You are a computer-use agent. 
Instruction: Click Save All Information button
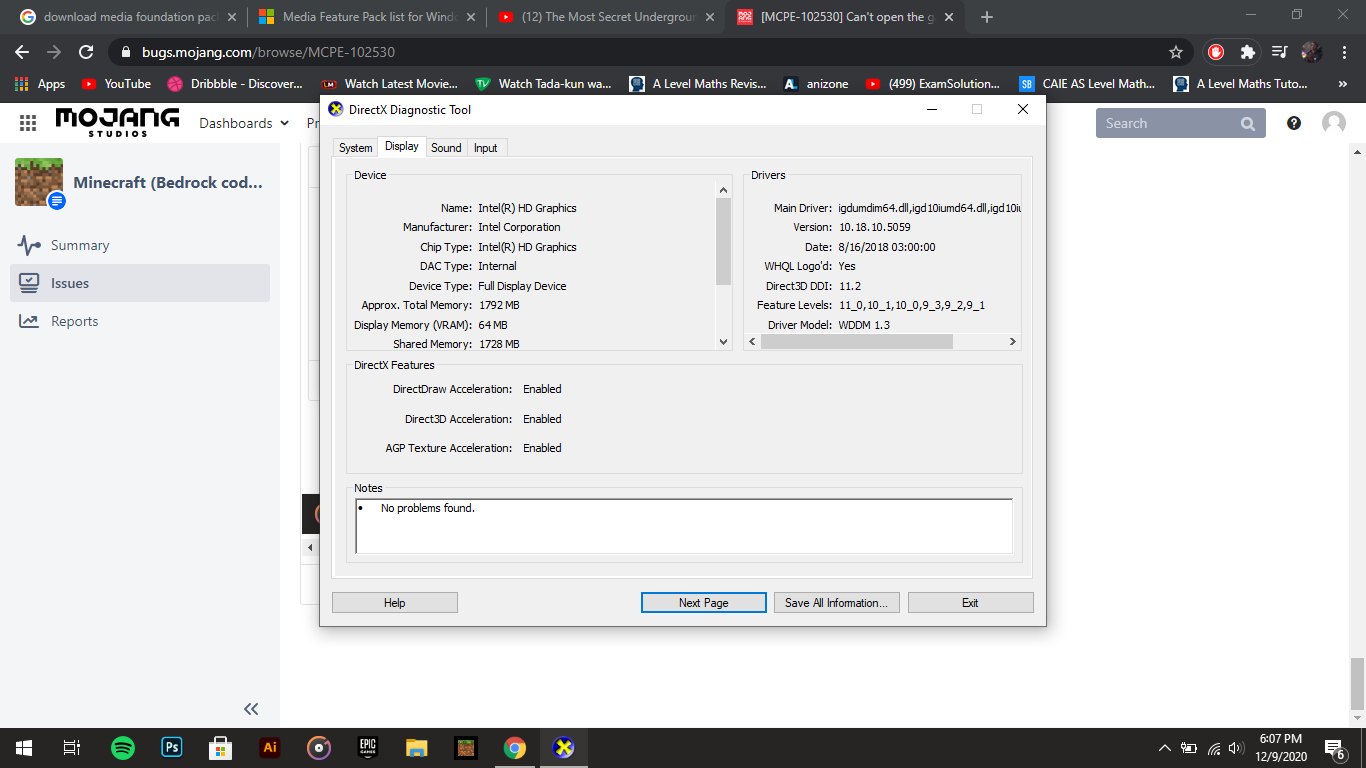(837, 603)
